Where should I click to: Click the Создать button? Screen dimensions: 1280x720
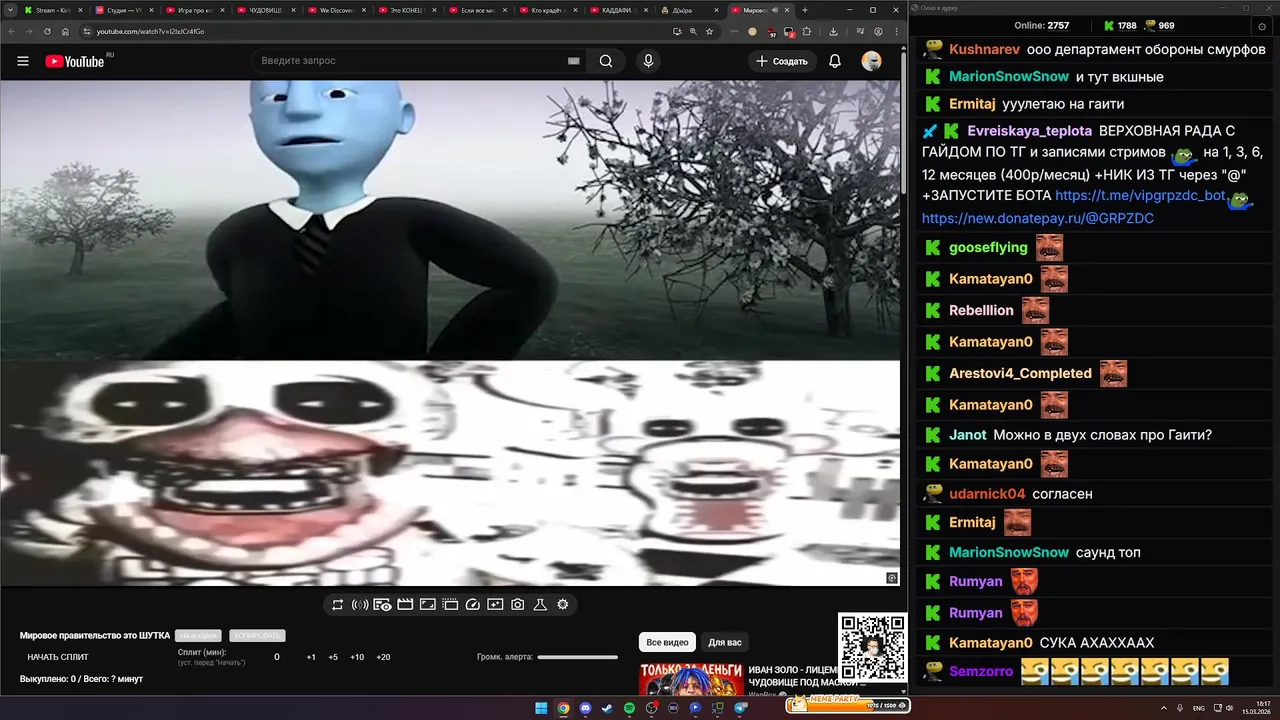pos(782,61)
